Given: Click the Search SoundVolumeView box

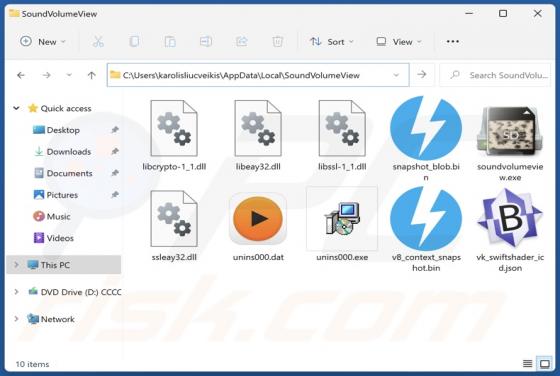Looking at the screenshot, I should 495,75.
